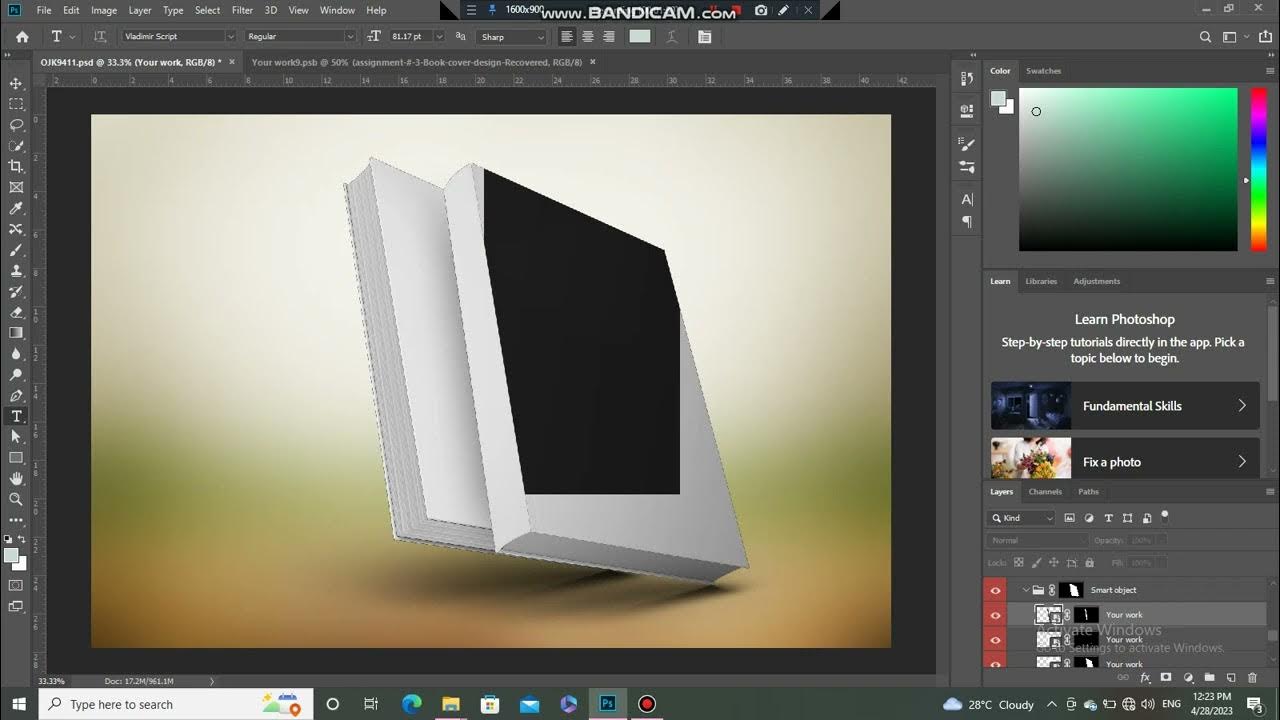Toggle Quick Mask mode
This screenshot has height=720, width=1280.
pyautogui.click(x=16, y=585)
